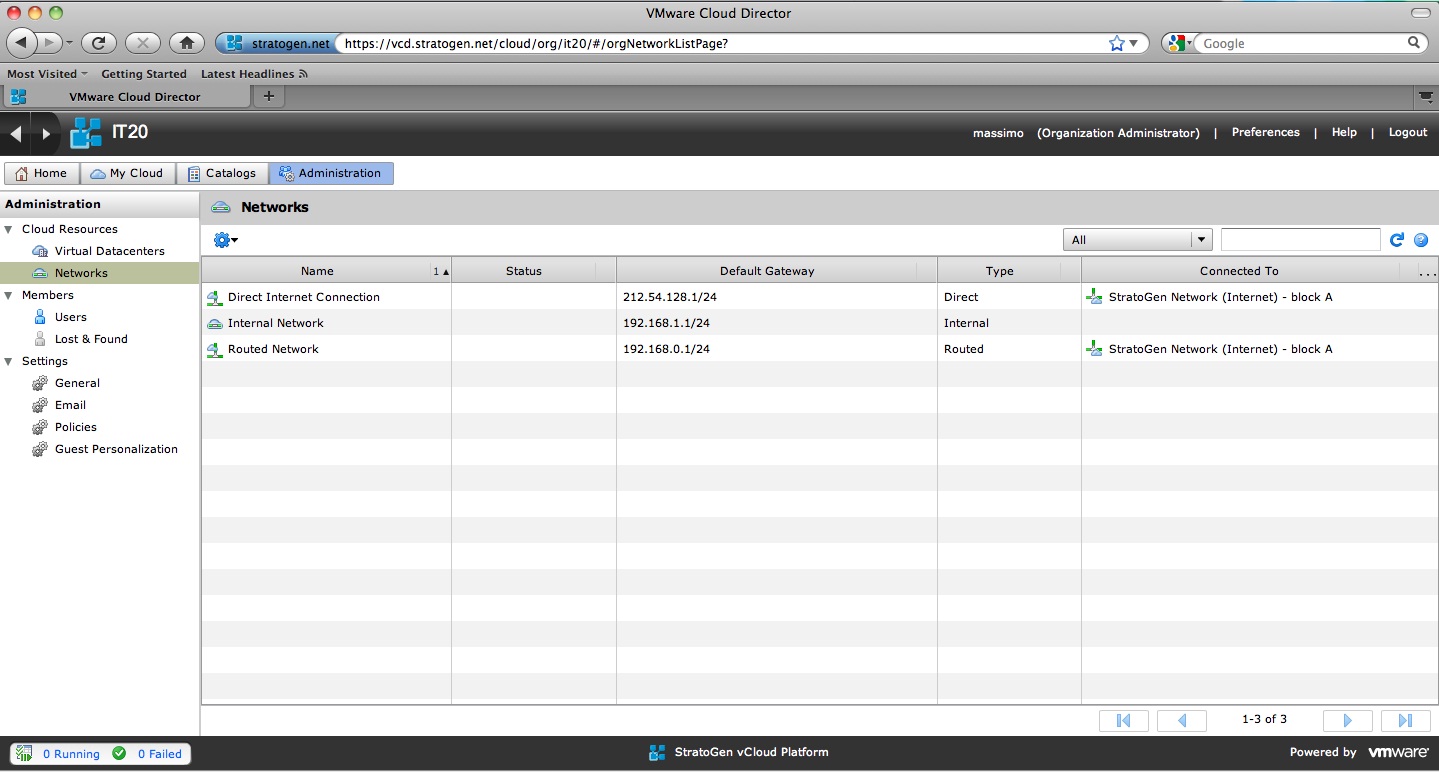
Task: Click the Internal Network row icon
Action: point(215,323)
